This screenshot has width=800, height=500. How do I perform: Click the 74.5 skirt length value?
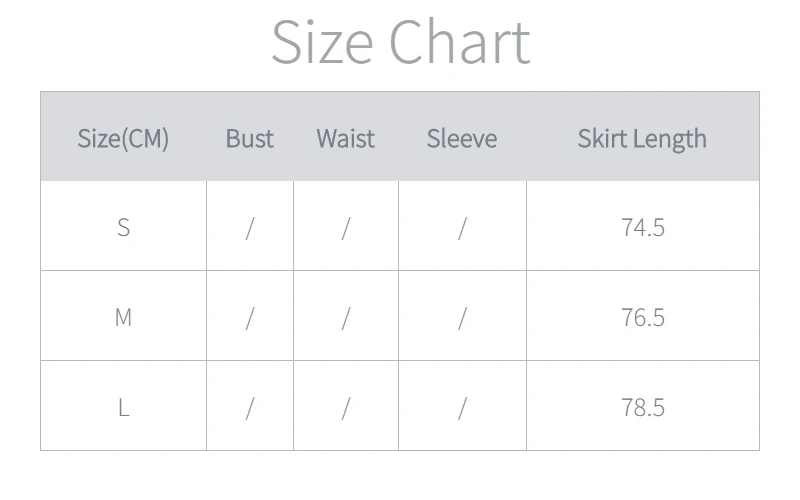(642, 227)
